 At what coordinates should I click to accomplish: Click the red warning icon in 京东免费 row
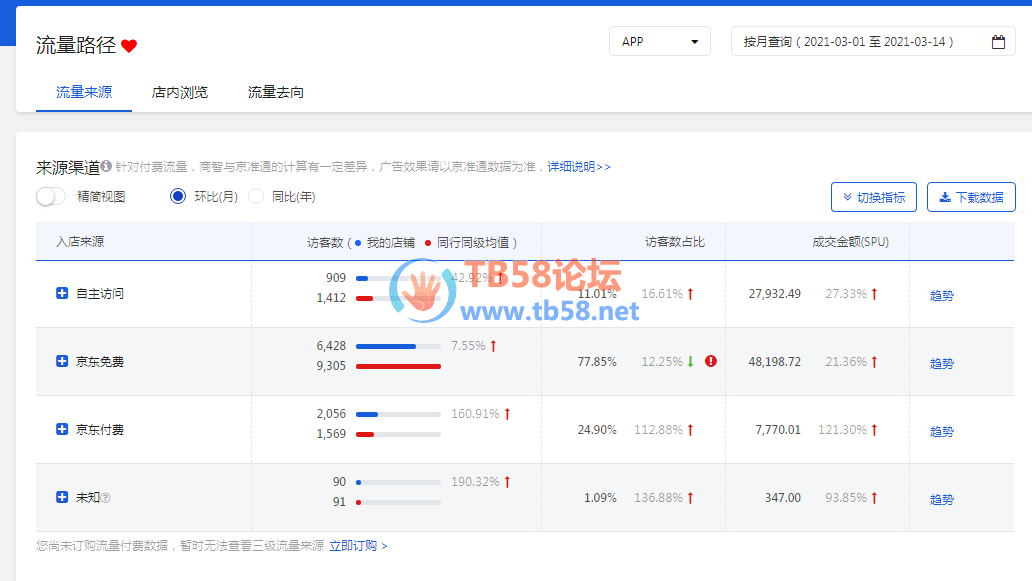point(711,361)
